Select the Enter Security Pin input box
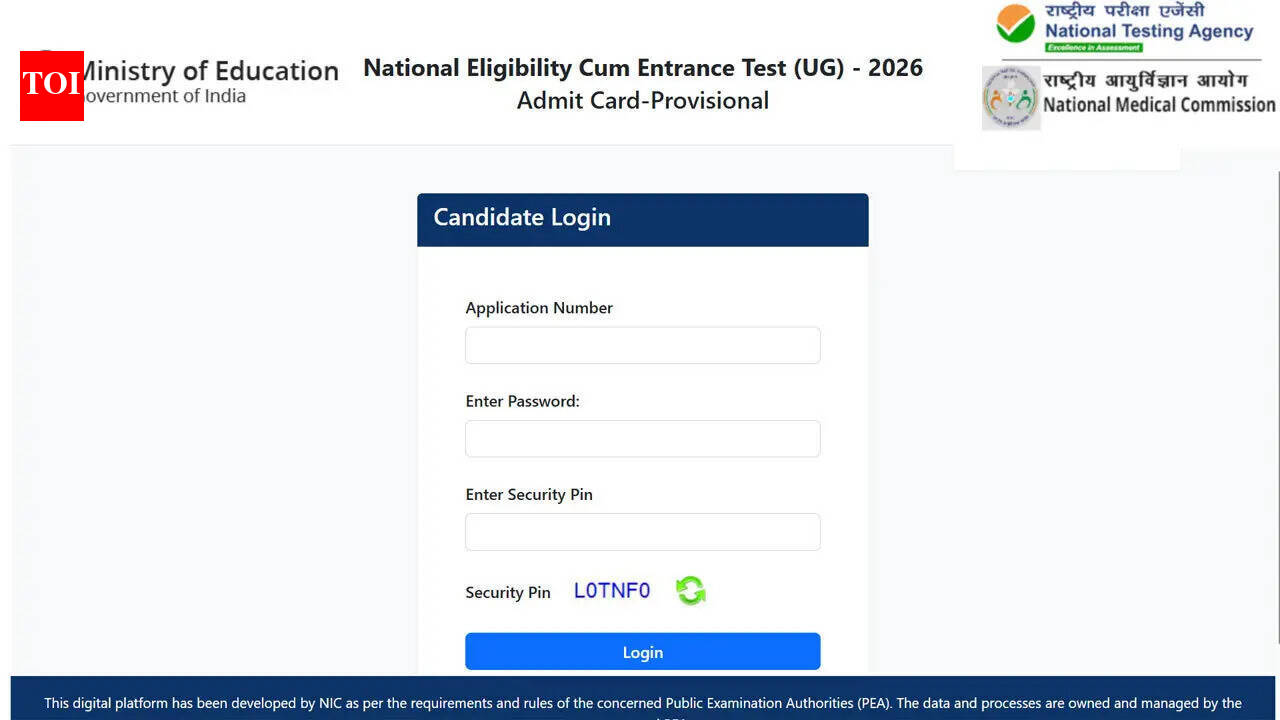 (642, 532)
